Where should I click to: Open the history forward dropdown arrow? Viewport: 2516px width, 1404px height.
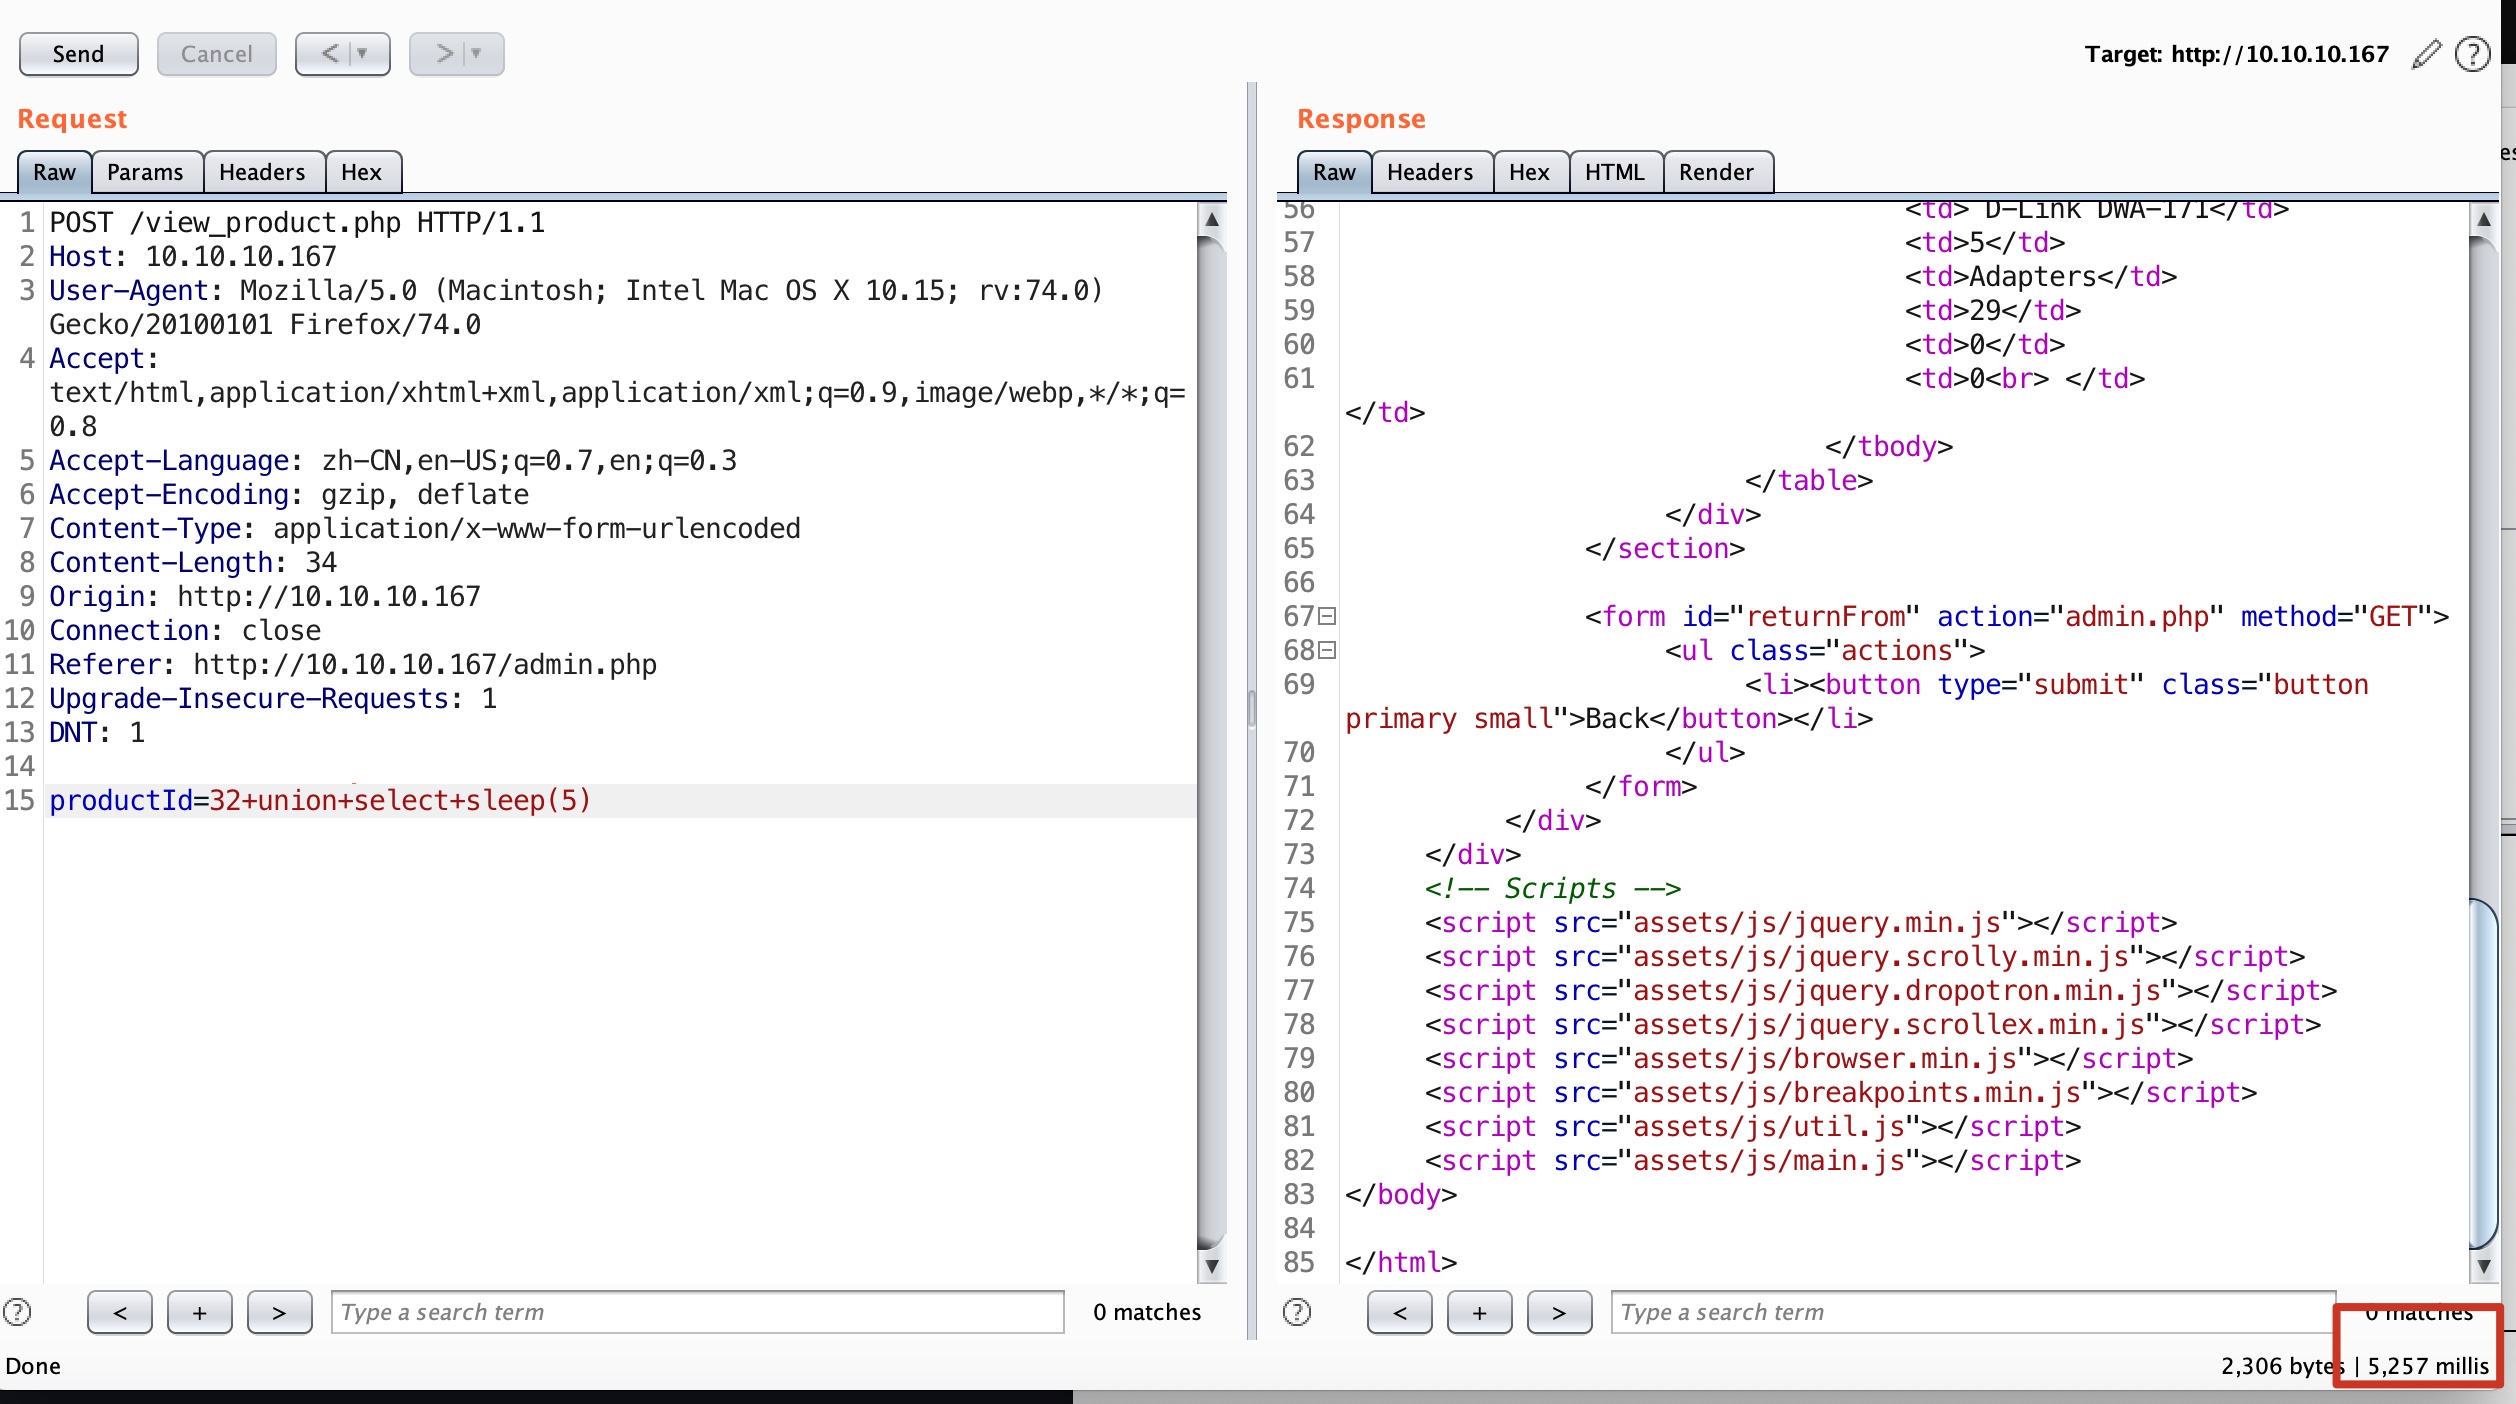[x=476, y=54]
